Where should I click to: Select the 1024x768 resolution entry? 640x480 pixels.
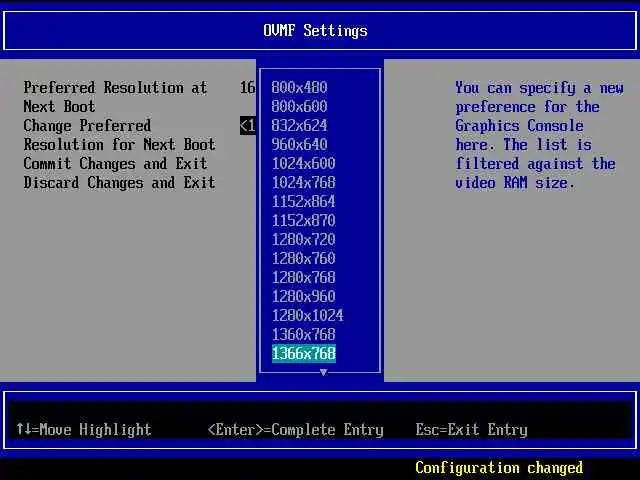[303, 182]
